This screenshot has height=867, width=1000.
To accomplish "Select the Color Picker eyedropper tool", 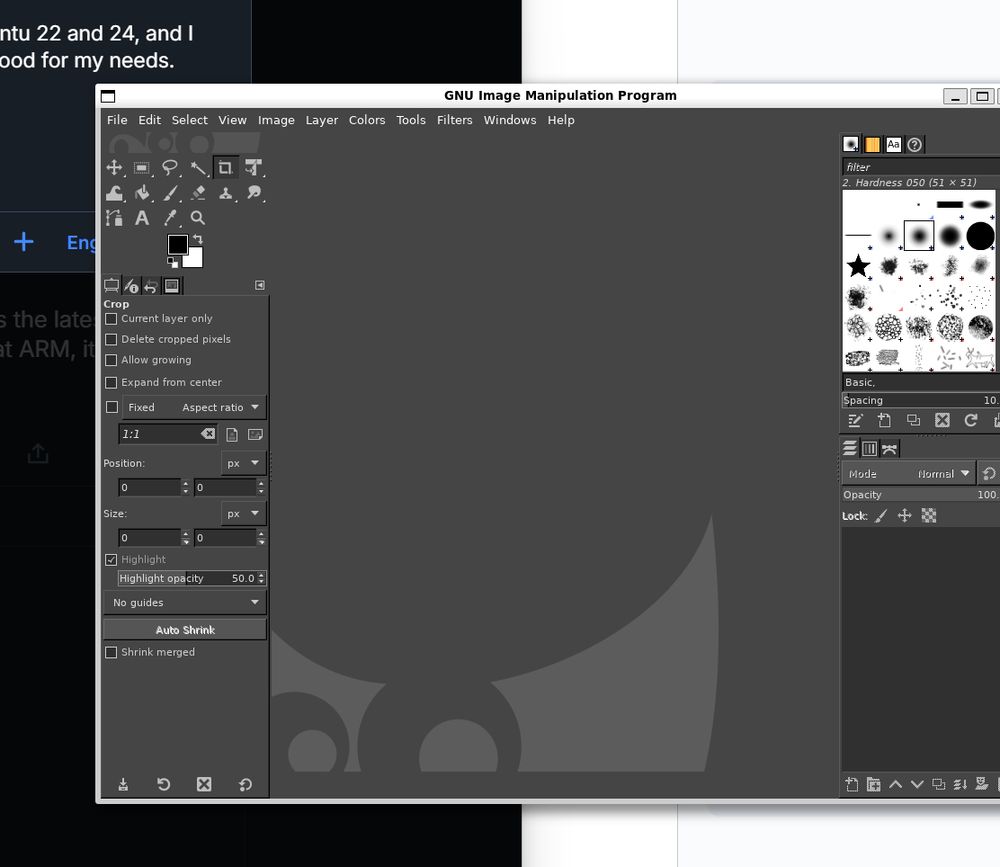I will pos(170,218).
